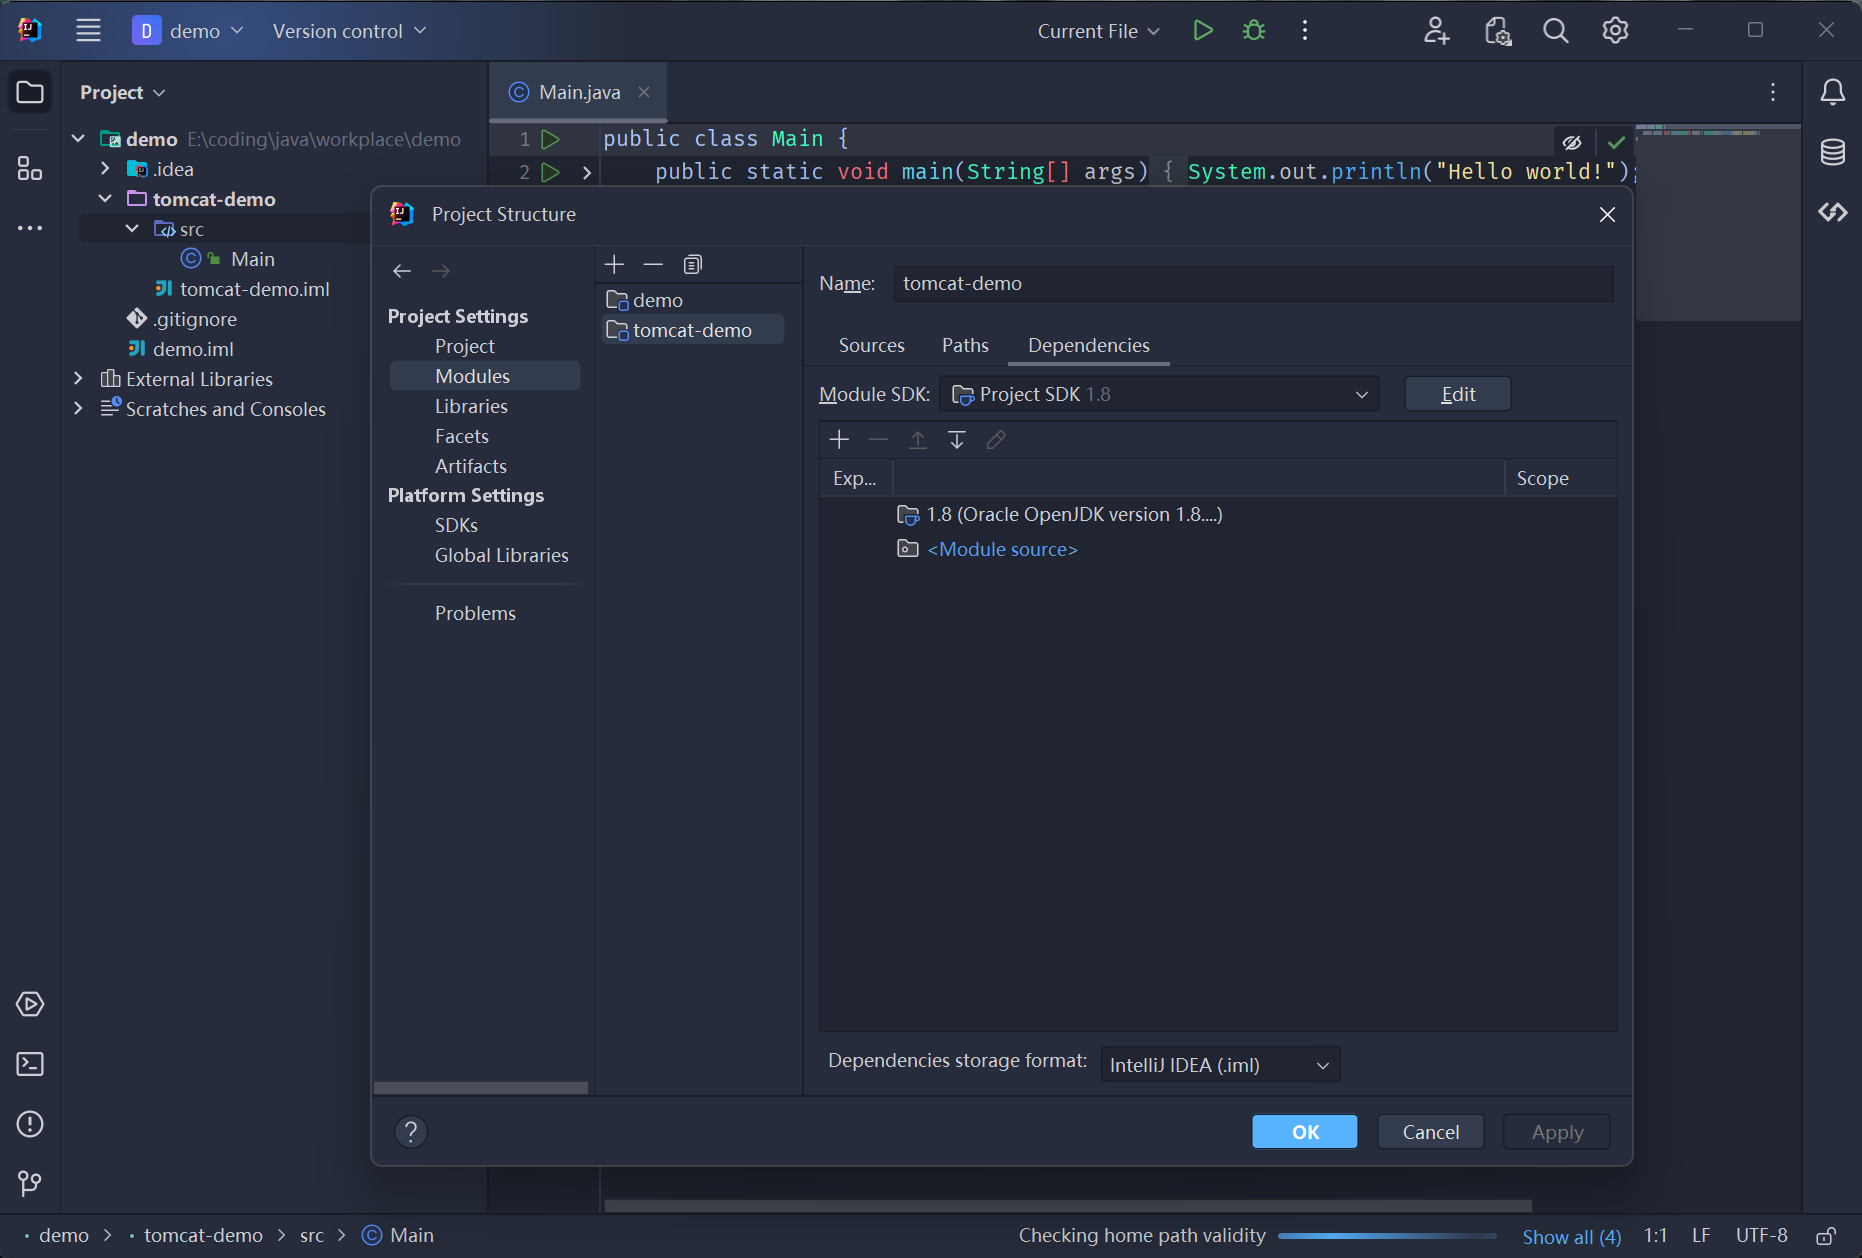1862x1258 pixels.
Task: Open Facets settings page
Action: [x=461, y=436]
